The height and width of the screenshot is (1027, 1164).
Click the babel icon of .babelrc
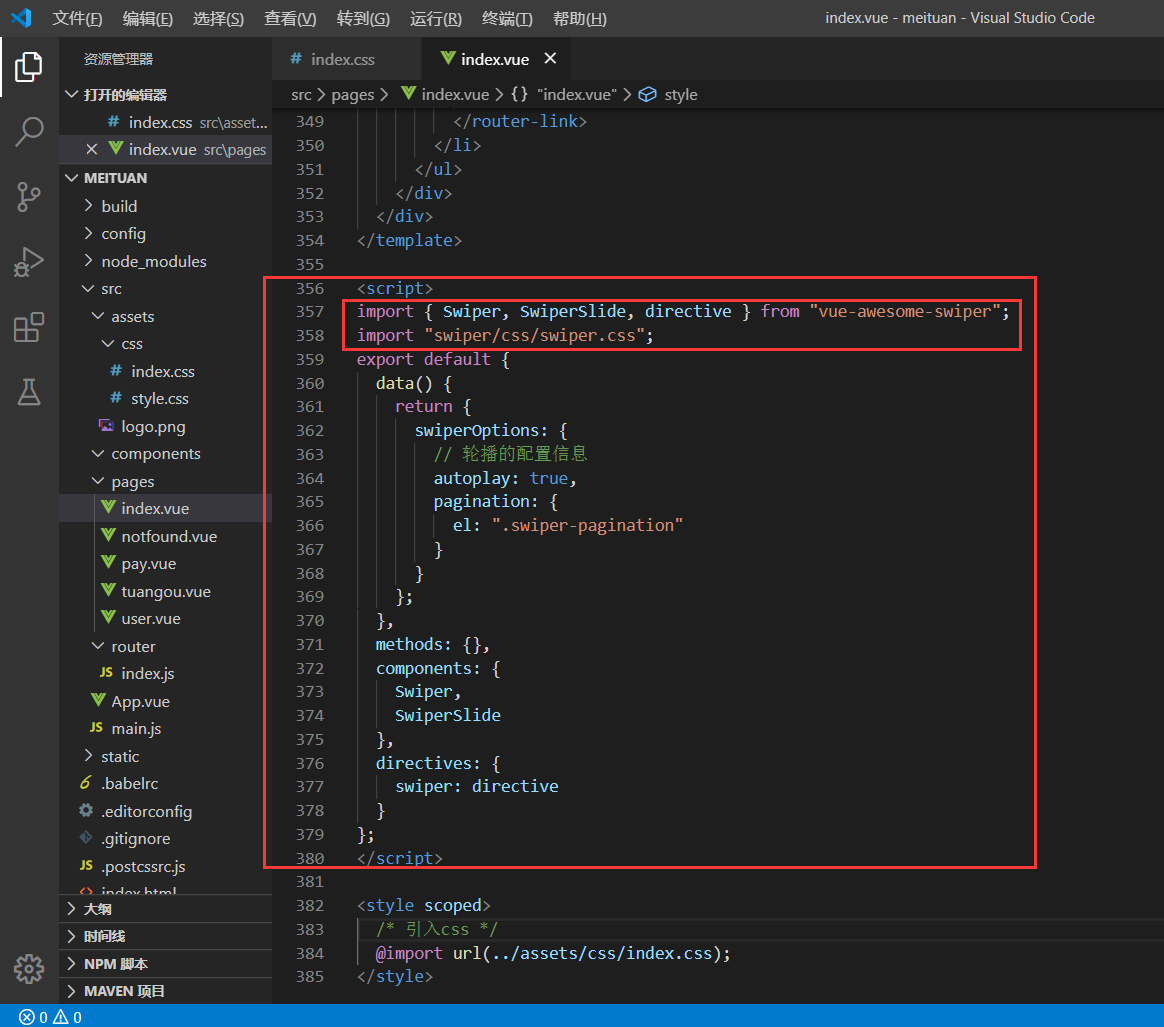point(86,783)
